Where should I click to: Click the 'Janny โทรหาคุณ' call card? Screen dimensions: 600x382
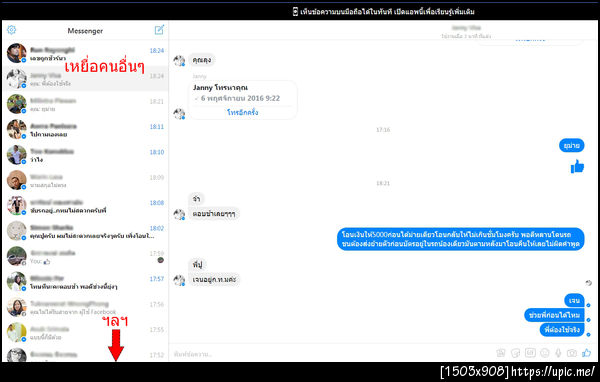[x=243, y=100]
